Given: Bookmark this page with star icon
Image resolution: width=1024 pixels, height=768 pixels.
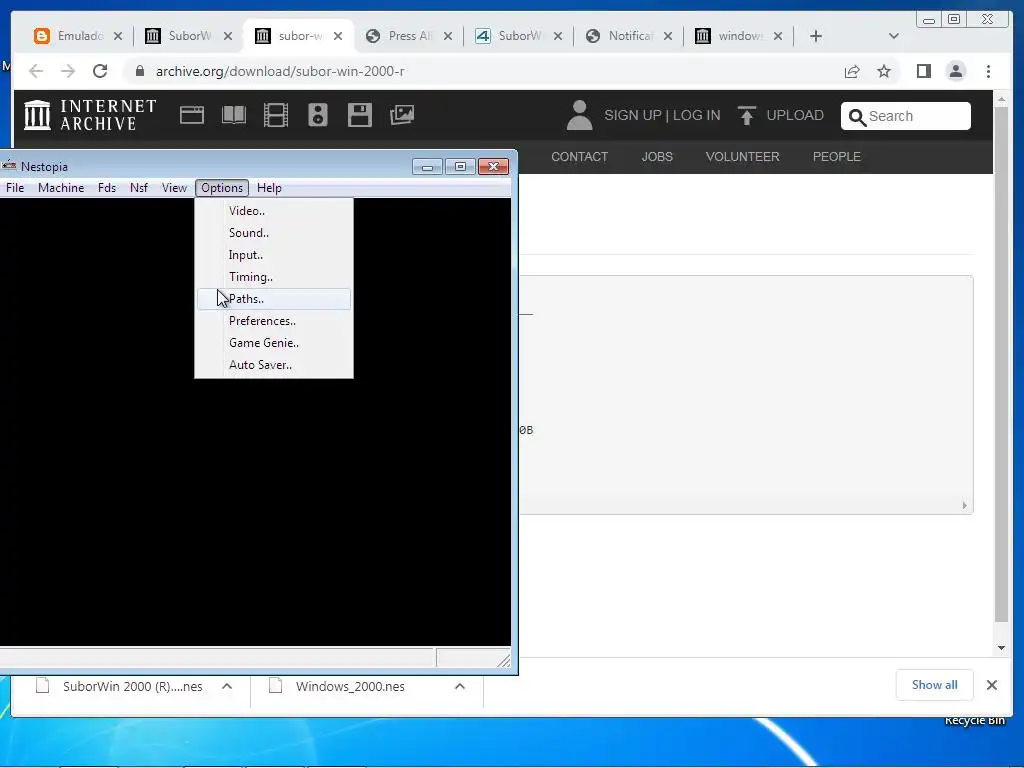Looking at the screenshot, I should click(884, 71).
